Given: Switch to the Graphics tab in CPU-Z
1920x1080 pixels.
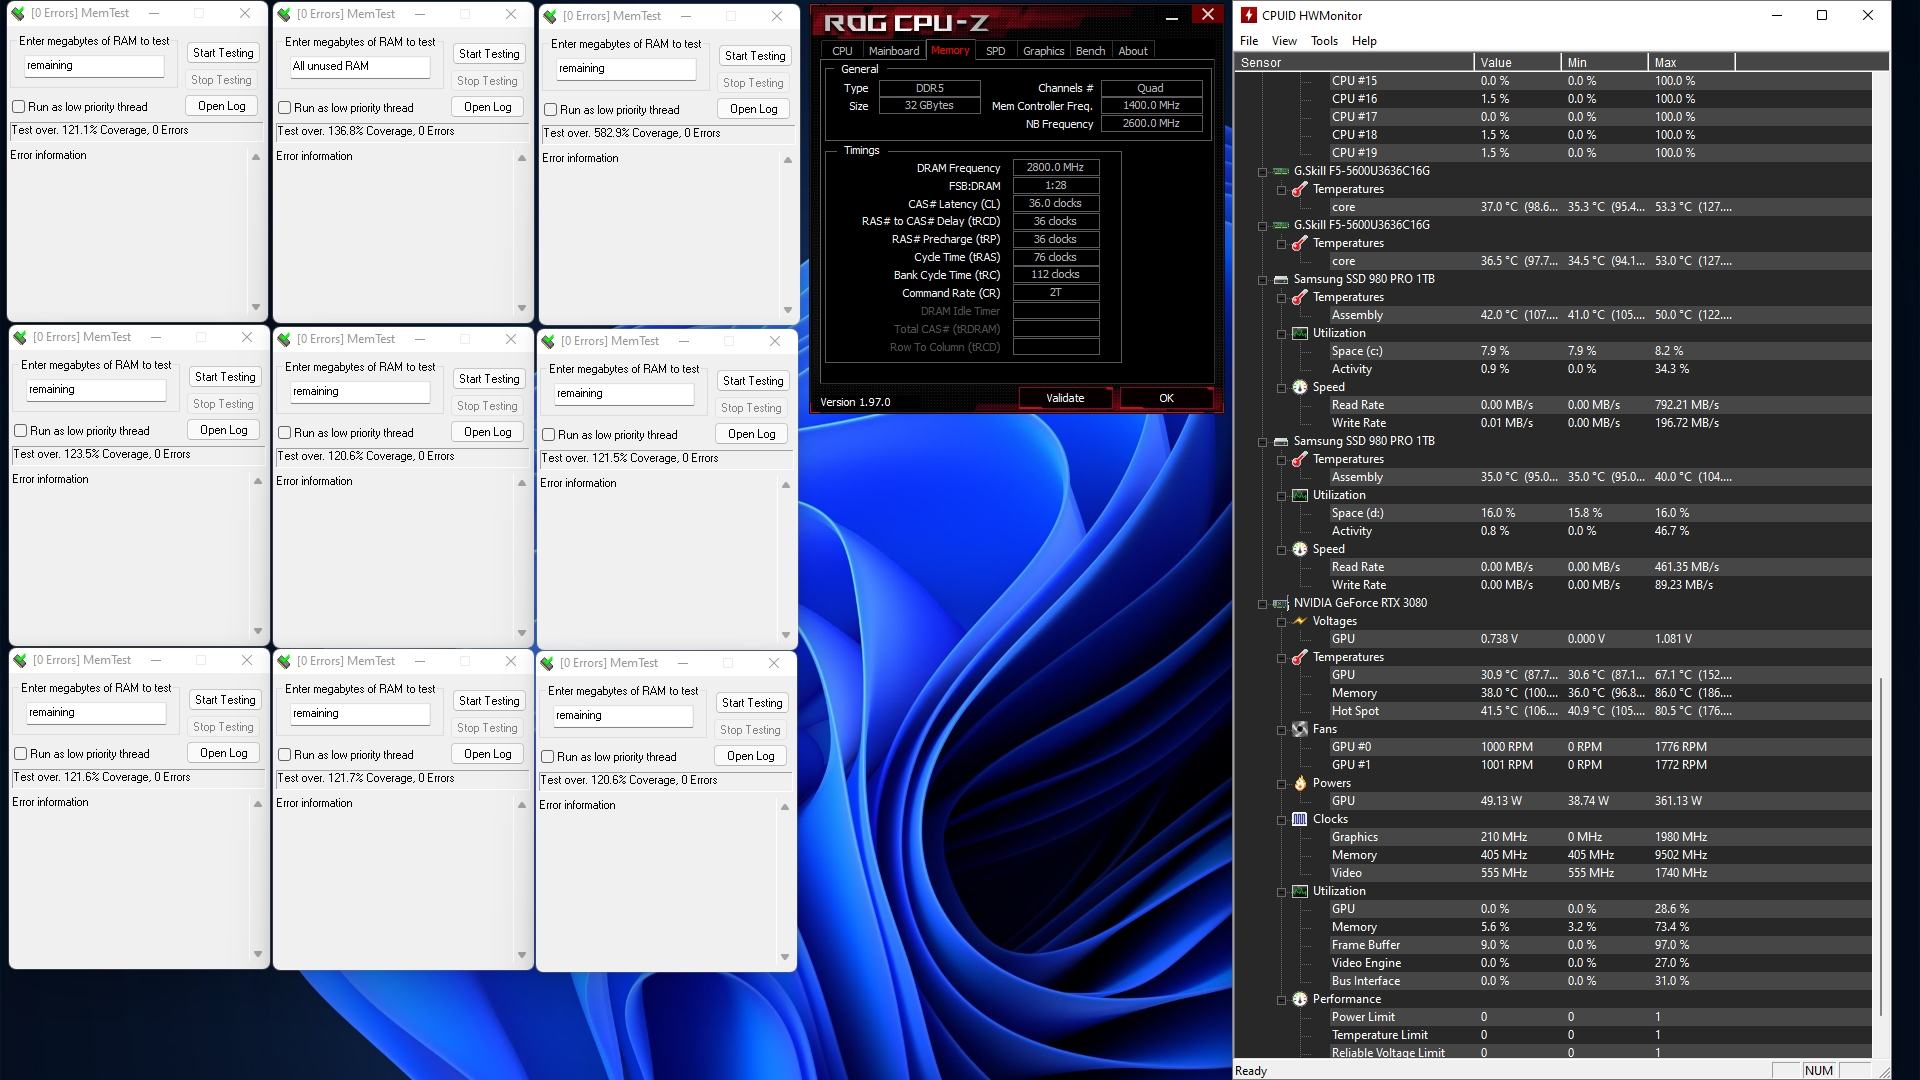Looking at the screenshot, I should (x=1043, y=51).
